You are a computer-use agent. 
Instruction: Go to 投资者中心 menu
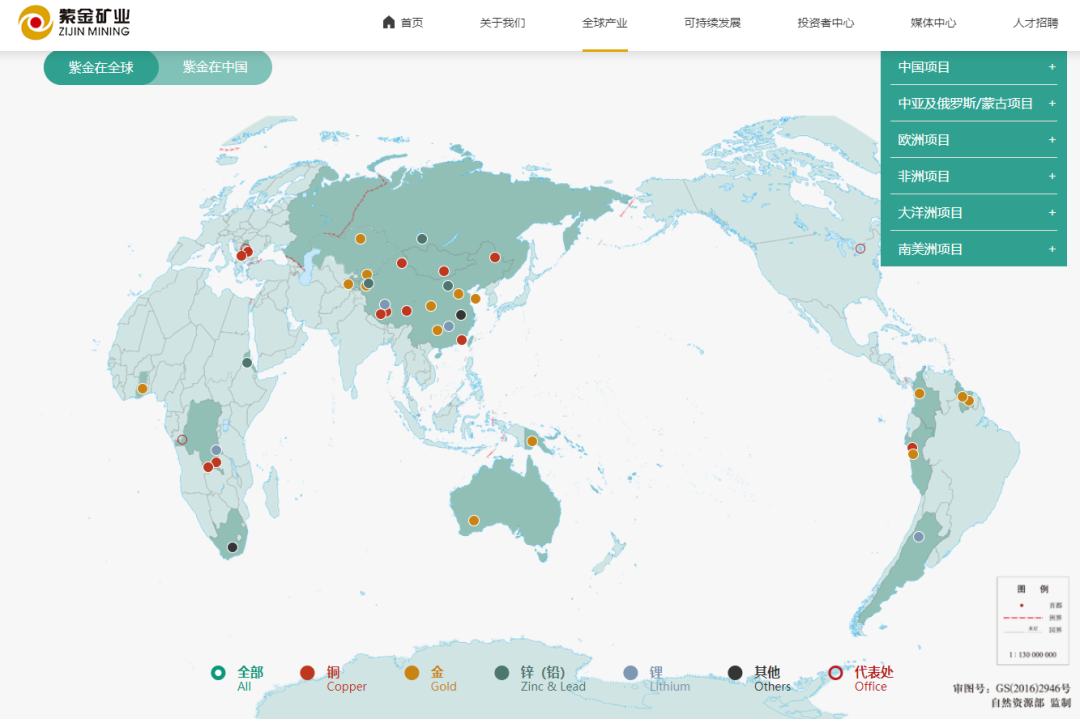[x=826, y=23]
